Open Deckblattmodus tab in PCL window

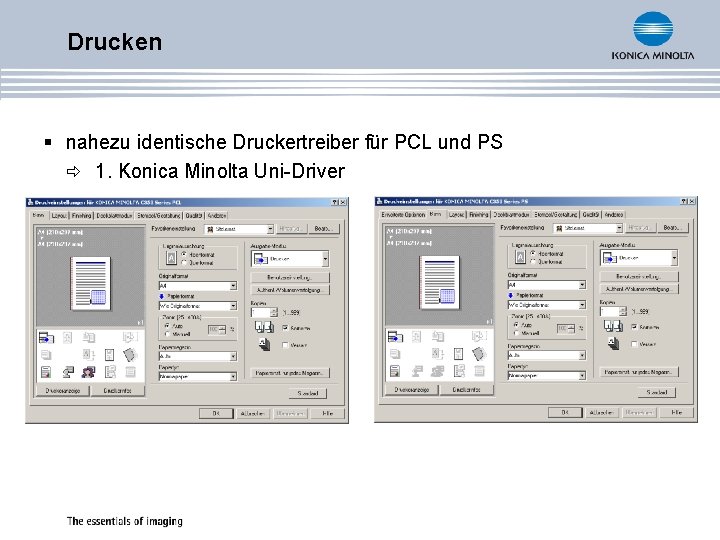click(x=114, y=215)
